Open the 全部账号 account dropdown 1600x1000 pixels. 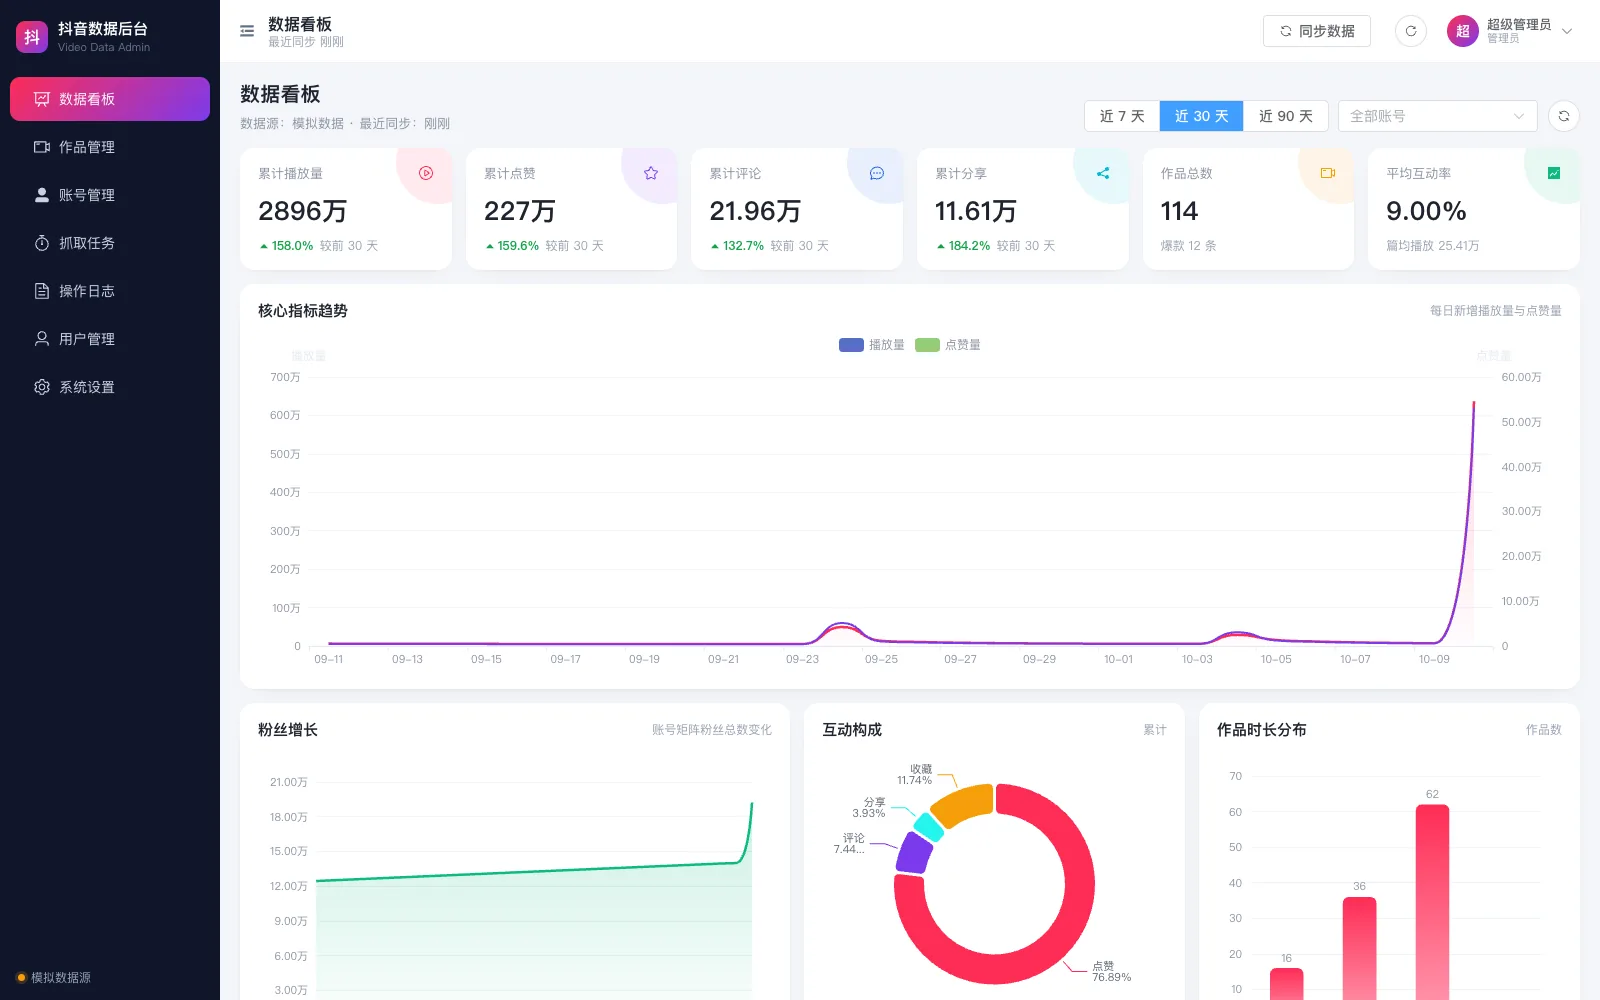tap(1437, 116)
